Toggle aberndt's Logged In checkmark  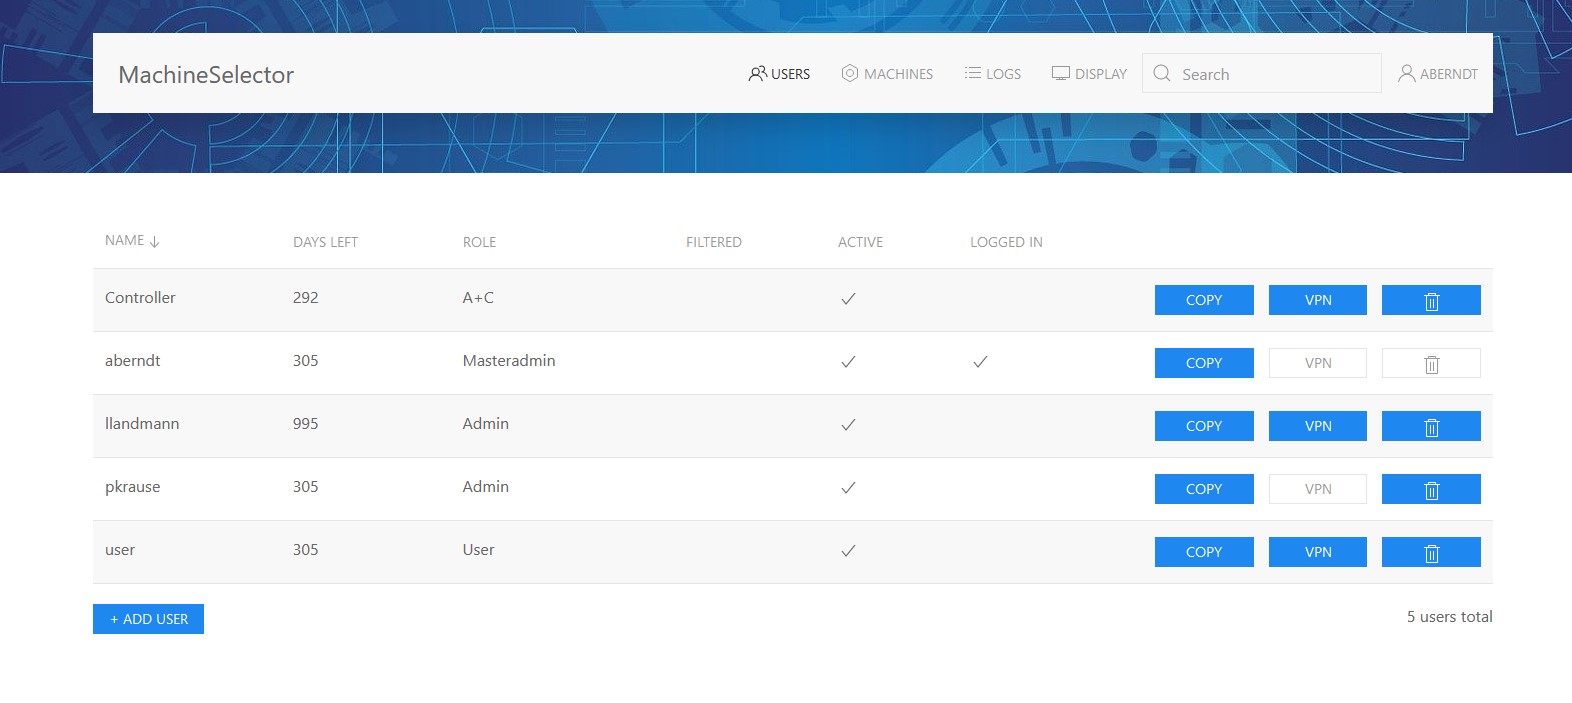tap(980, 362)
